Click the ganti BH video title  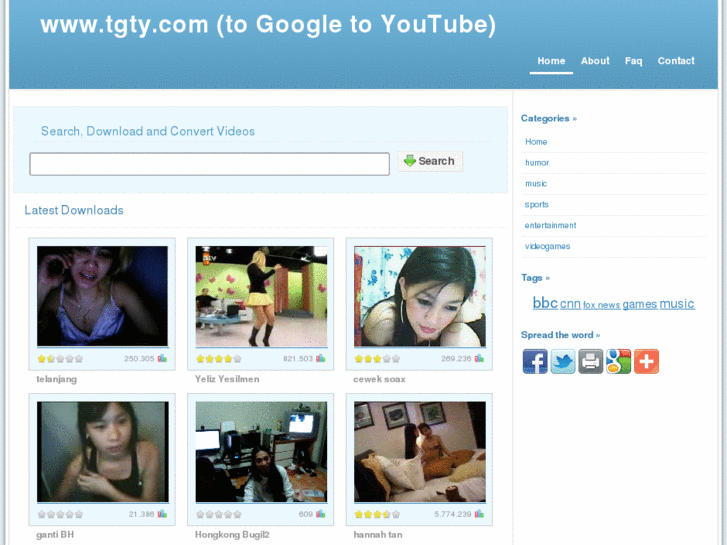[x=55, y=535]
